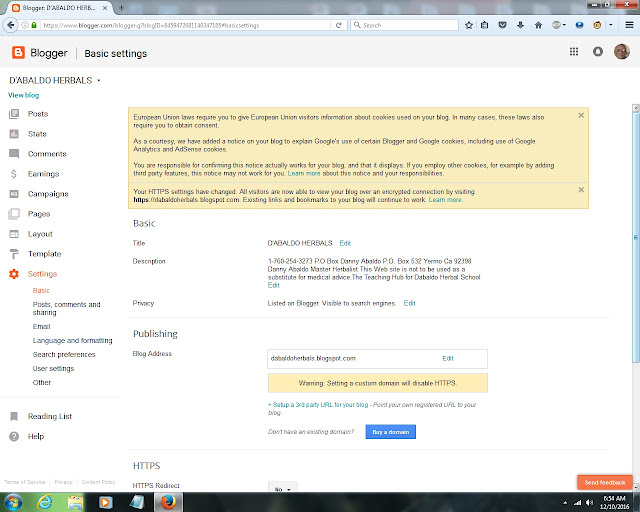The image size is (640, 512).
Task: Click Learn more in HTTPS notice
Action: (x=445, y=200)
